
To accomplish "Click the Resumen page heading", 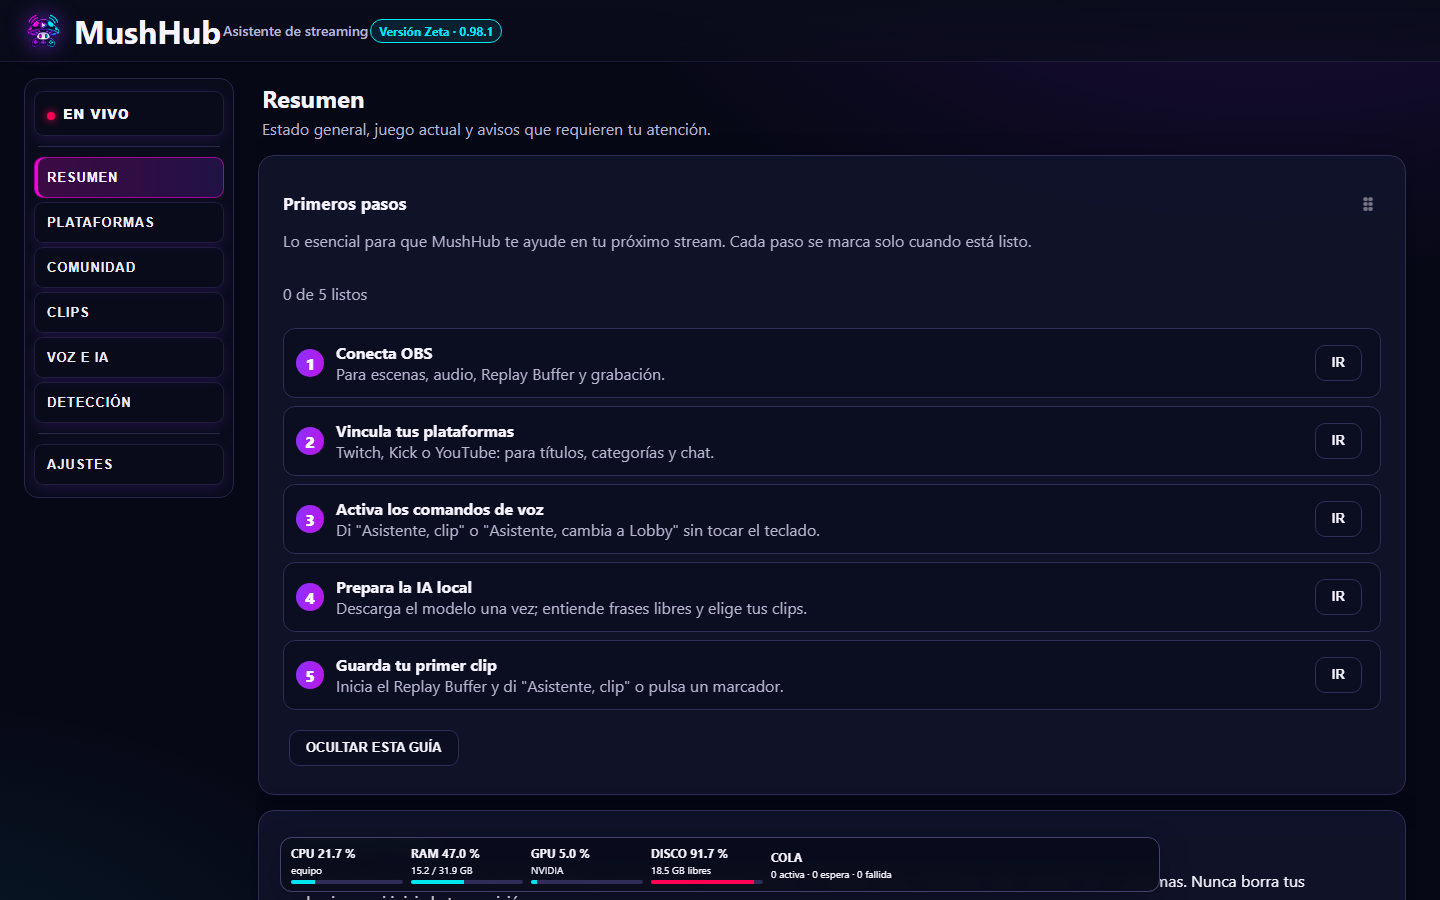I will point(313,100).
